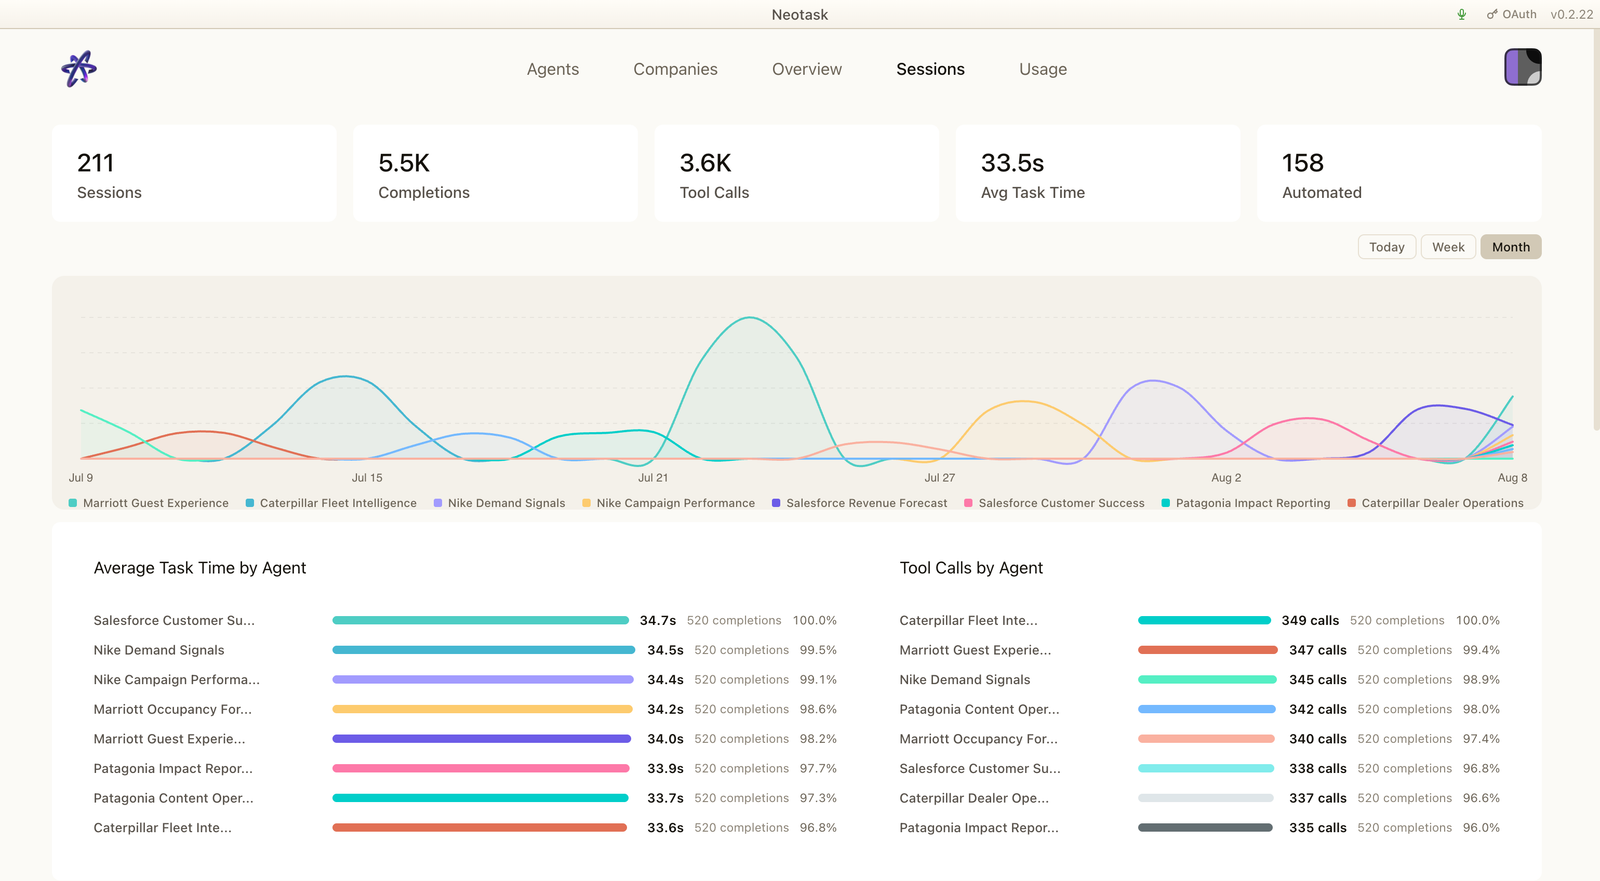Click the v0.2.22 version label
1600x881 pixels.
[1572, 14]
